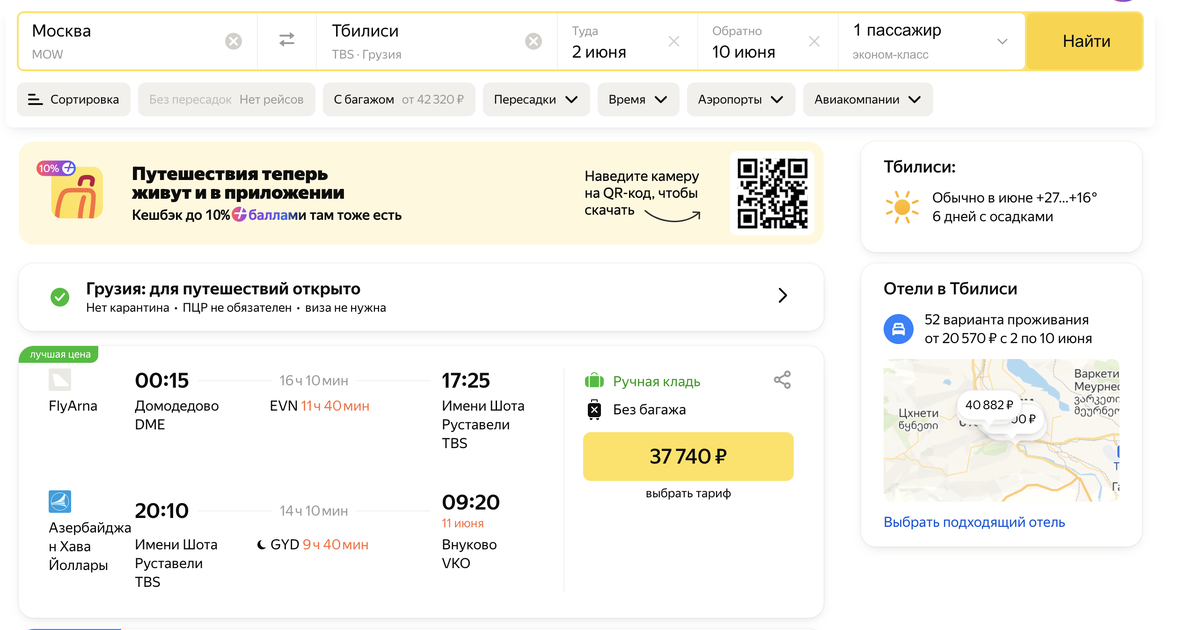Remove the 2 июня departure date
1200x630 pixels.
coord(674,41)
